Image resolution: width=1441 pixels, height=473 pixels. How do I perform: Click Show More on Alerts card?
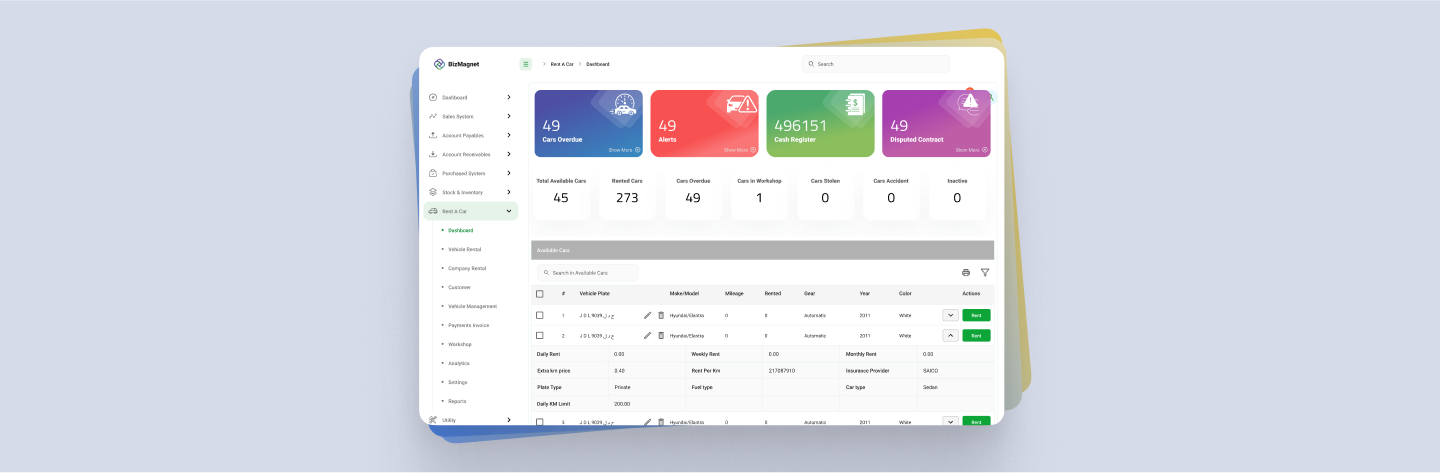(x=740, y=150)
